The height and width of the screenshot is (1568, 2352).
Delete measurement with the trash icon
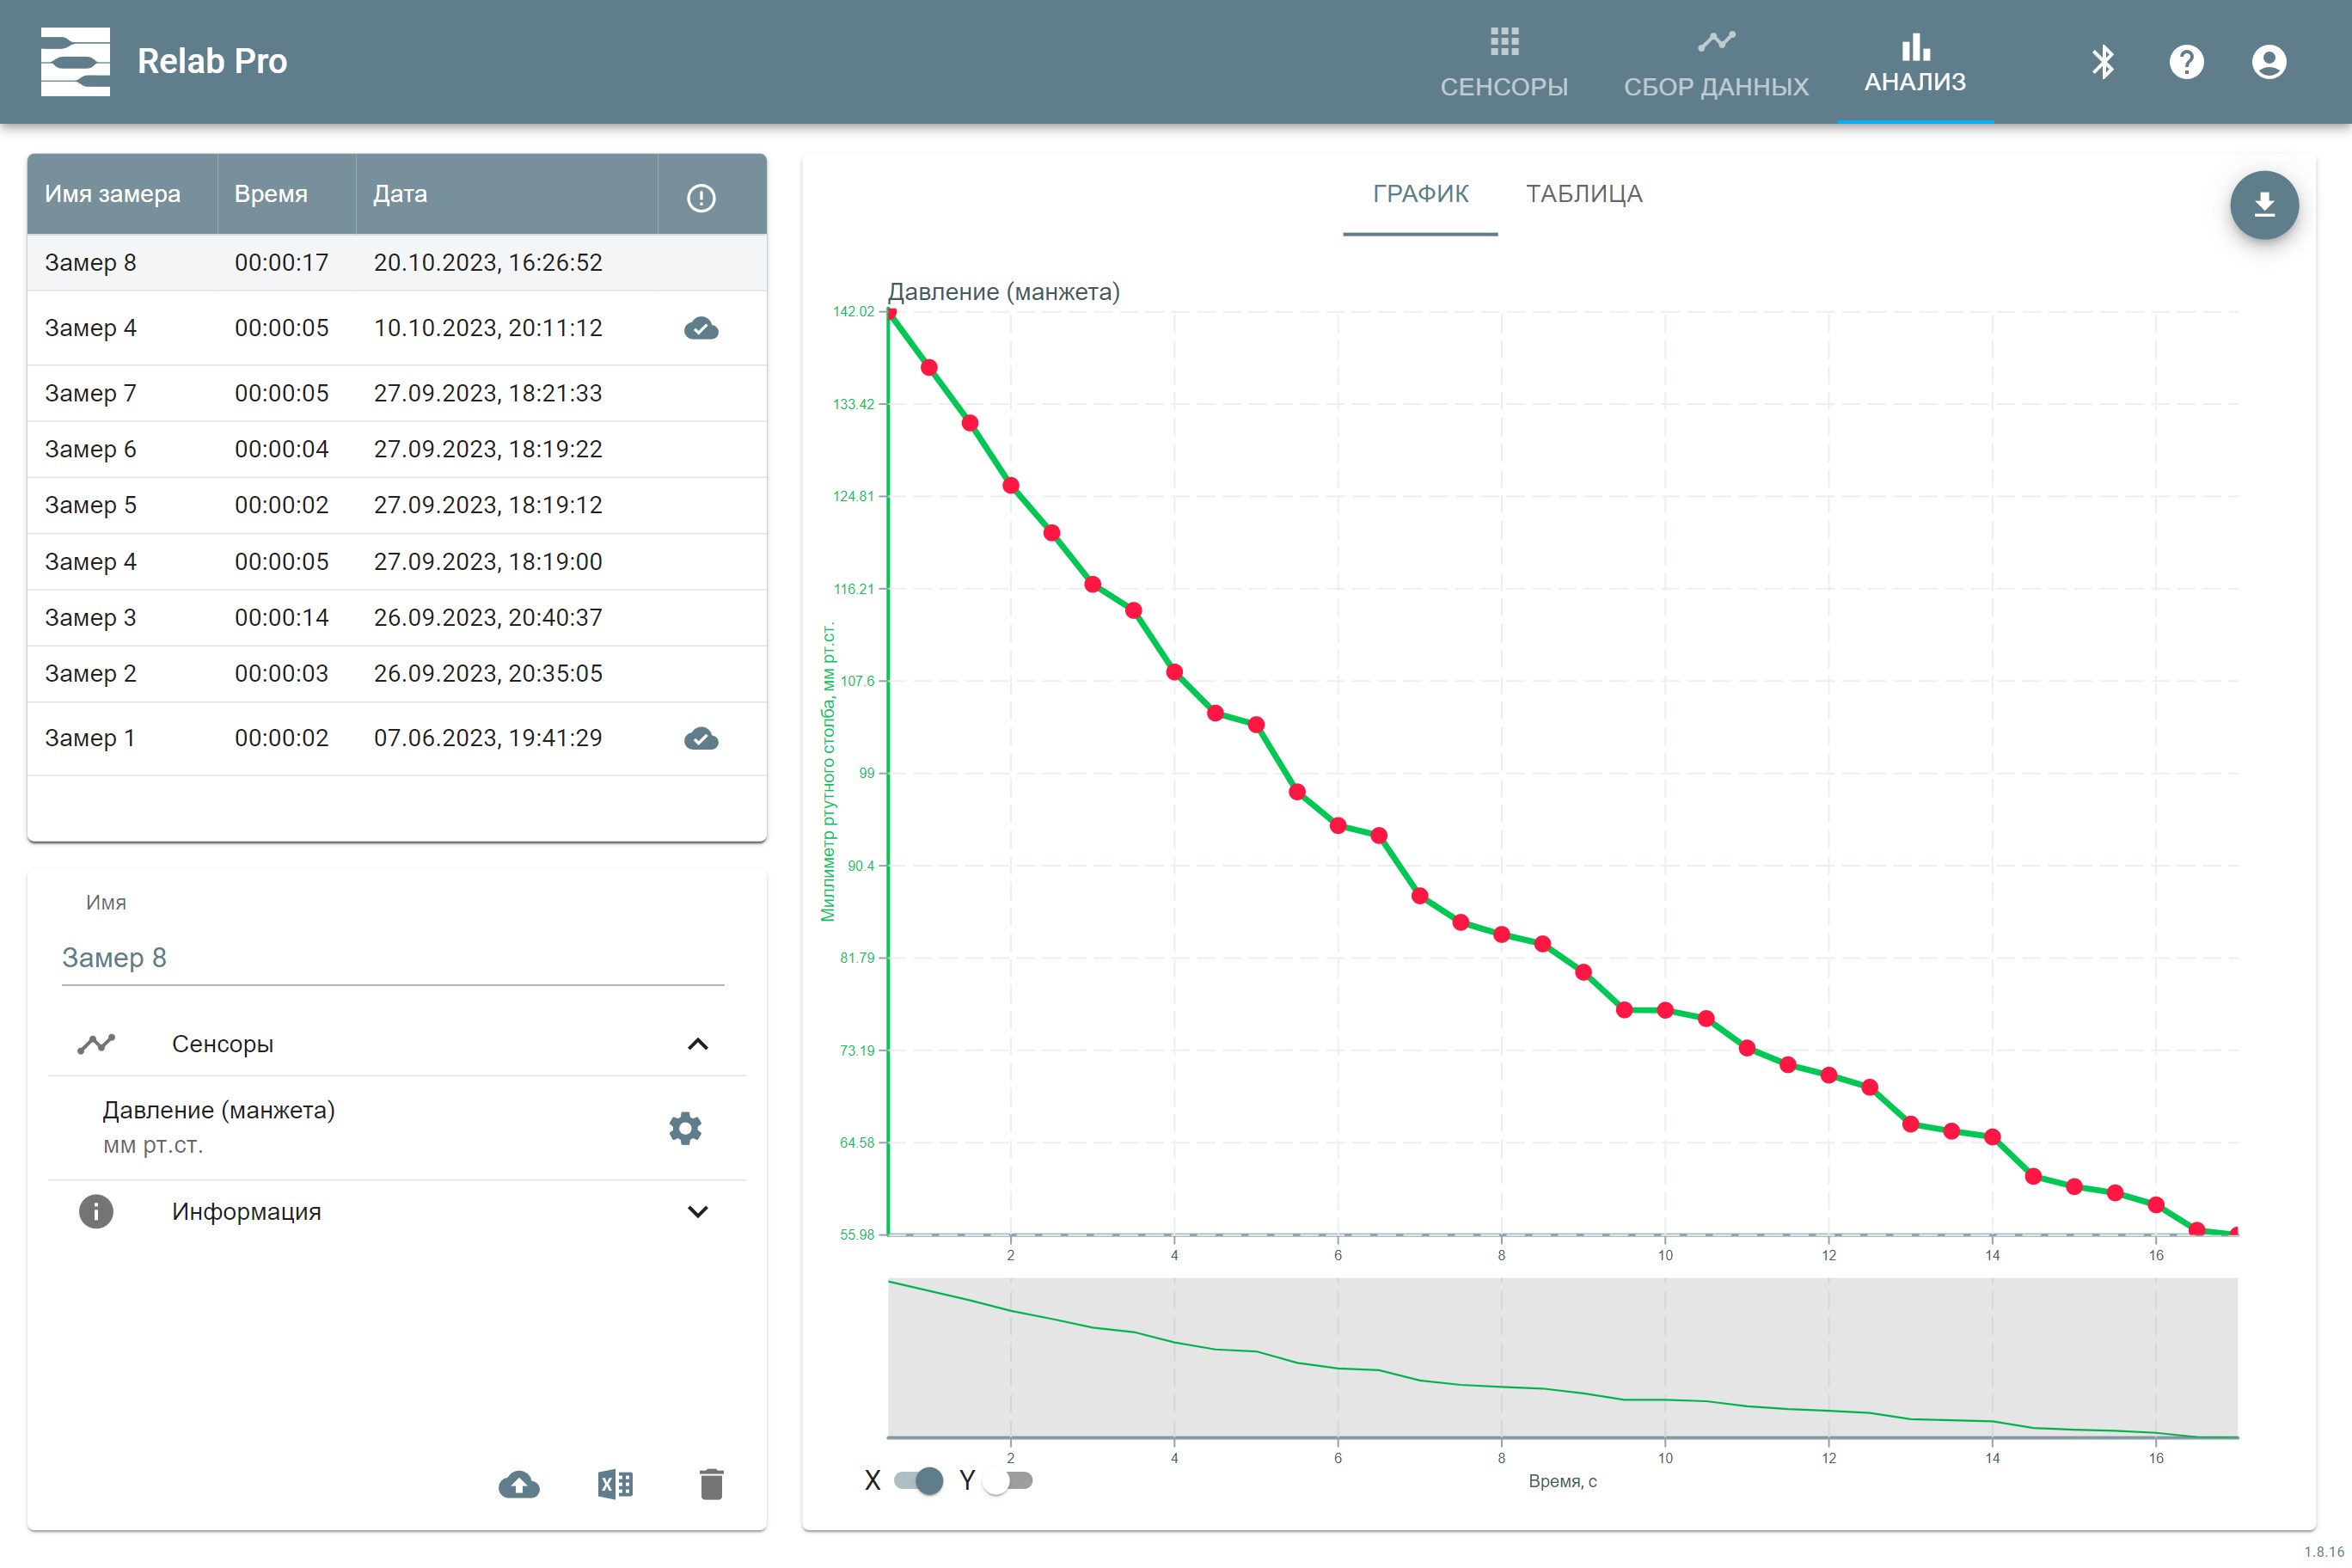pyautogui.click(x=711, y=1484)
